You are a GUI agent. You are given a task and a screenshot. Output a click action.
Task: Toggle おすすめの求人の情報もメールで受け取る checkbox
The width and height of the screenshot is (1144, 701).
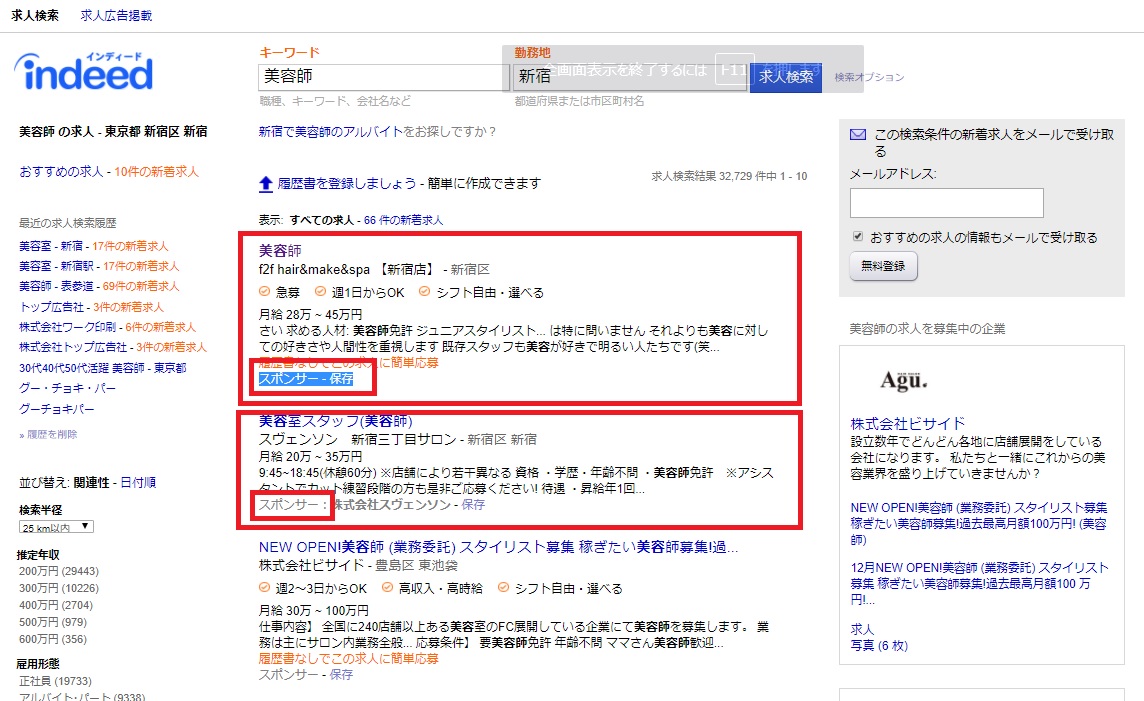click(x=858, y=236)
